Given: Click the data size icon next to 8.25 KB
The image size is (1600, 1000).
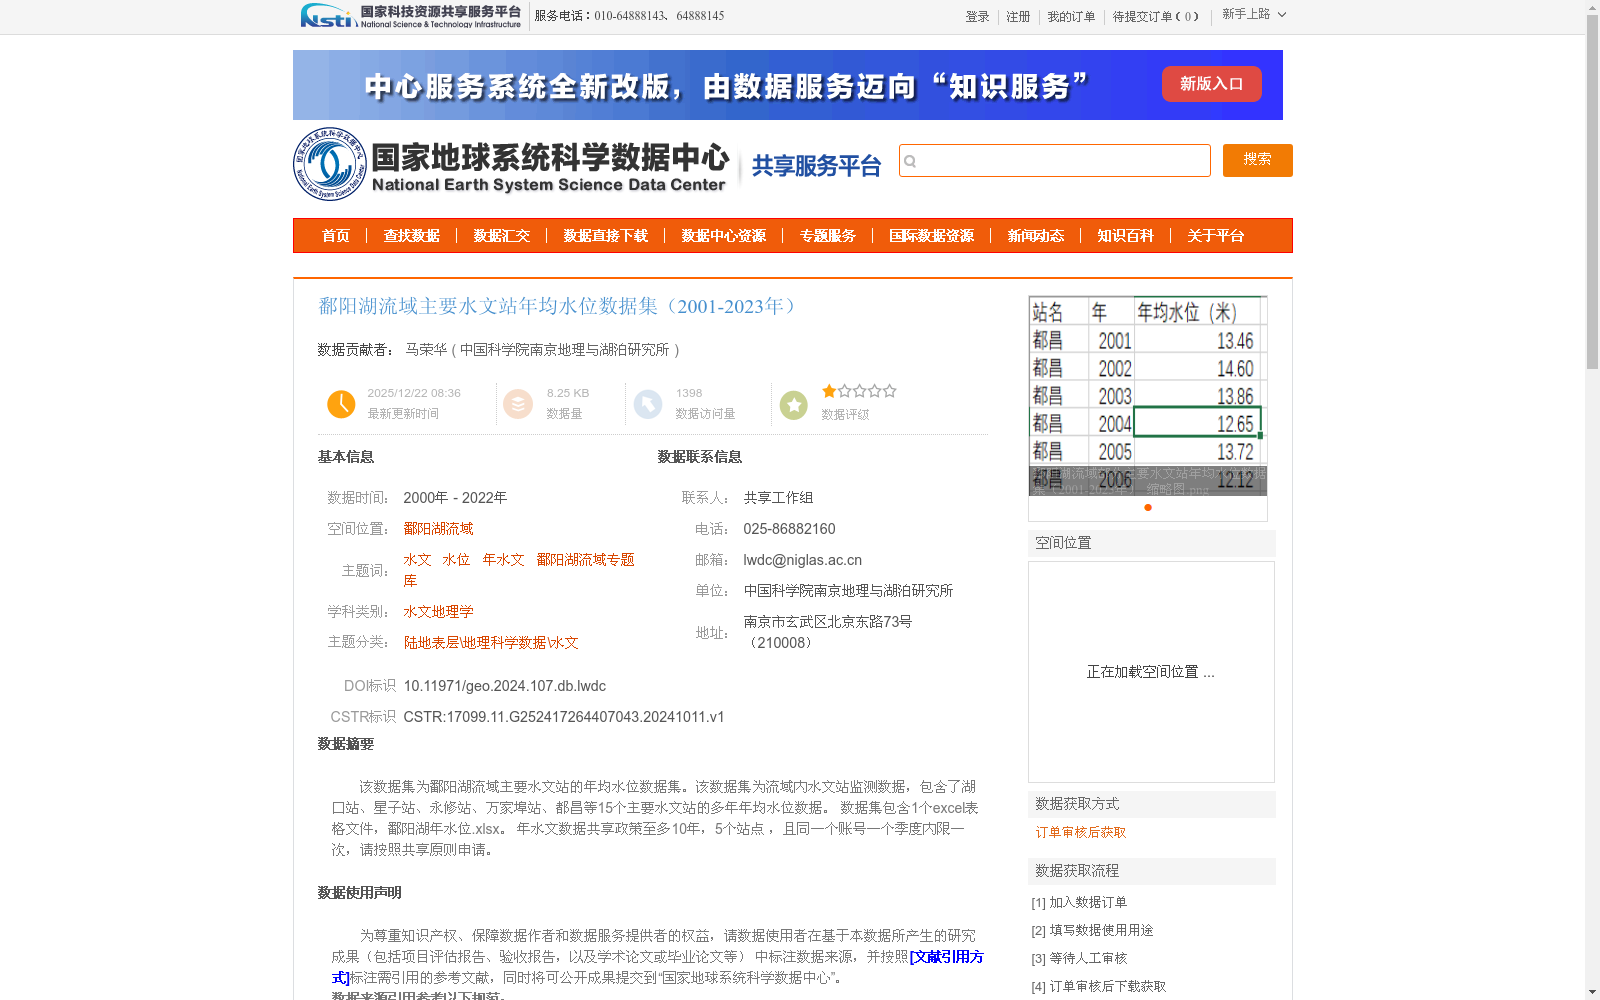Looking at the screenshot, I should 519,404.
